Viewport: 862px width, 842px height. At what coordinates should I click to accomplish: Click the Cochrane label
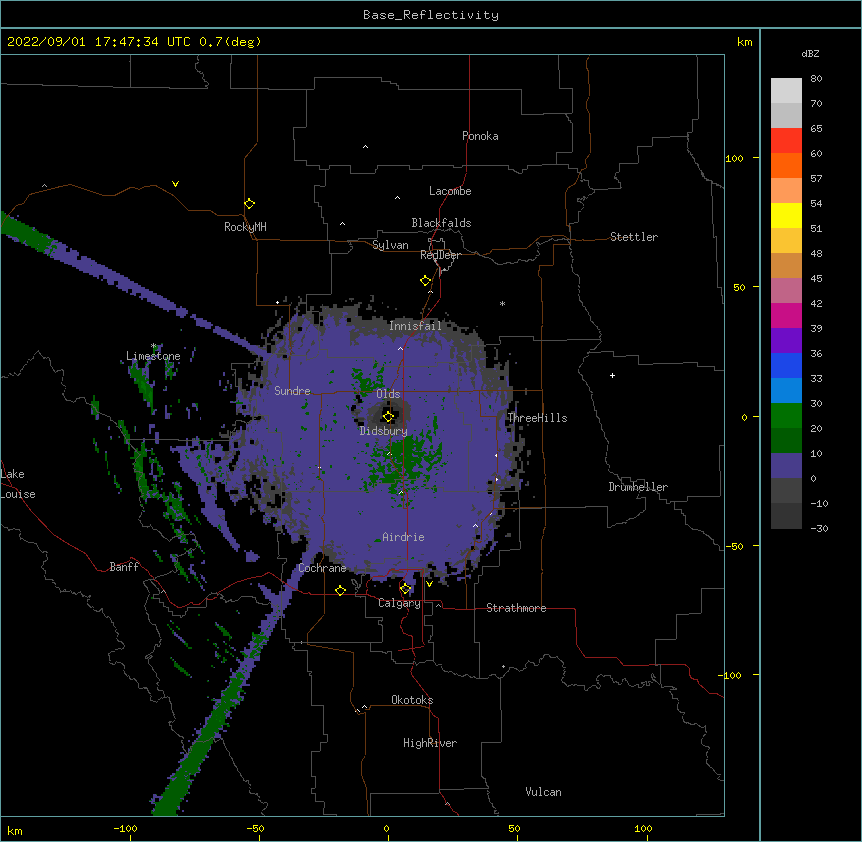tap(322, 568)
